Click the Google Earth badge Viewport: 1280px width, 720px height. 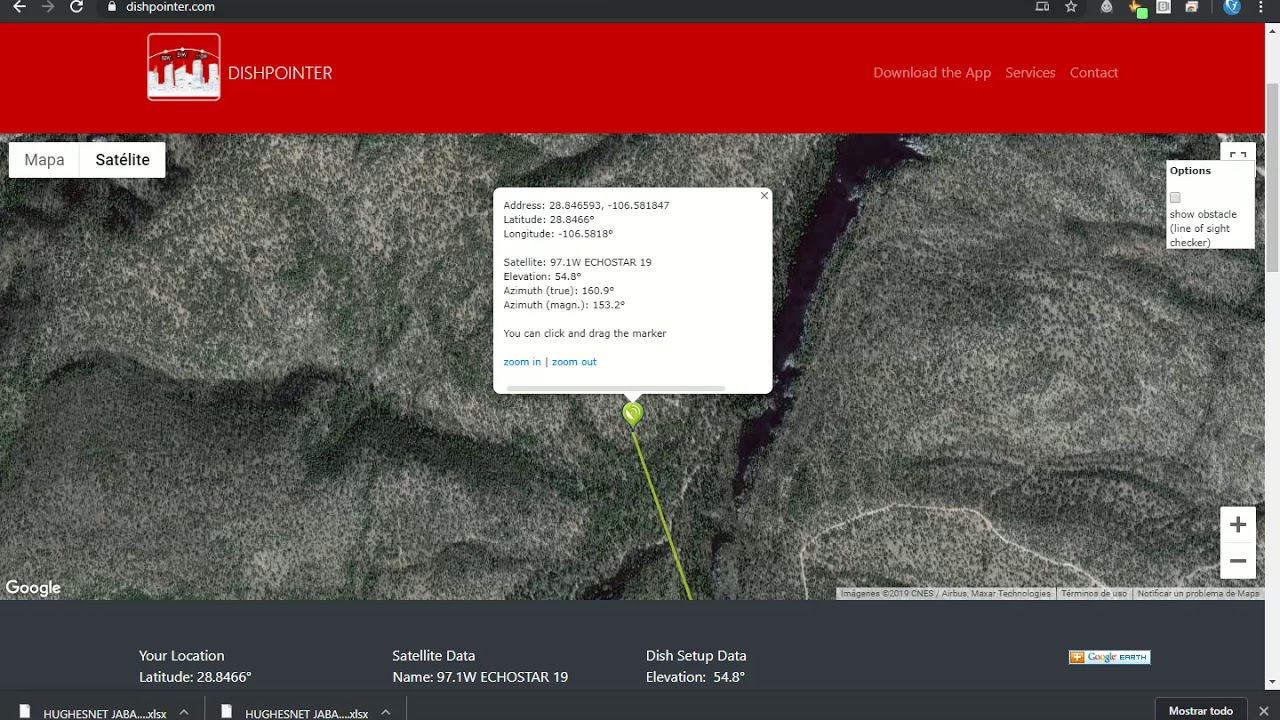(x=1109, y=657)
